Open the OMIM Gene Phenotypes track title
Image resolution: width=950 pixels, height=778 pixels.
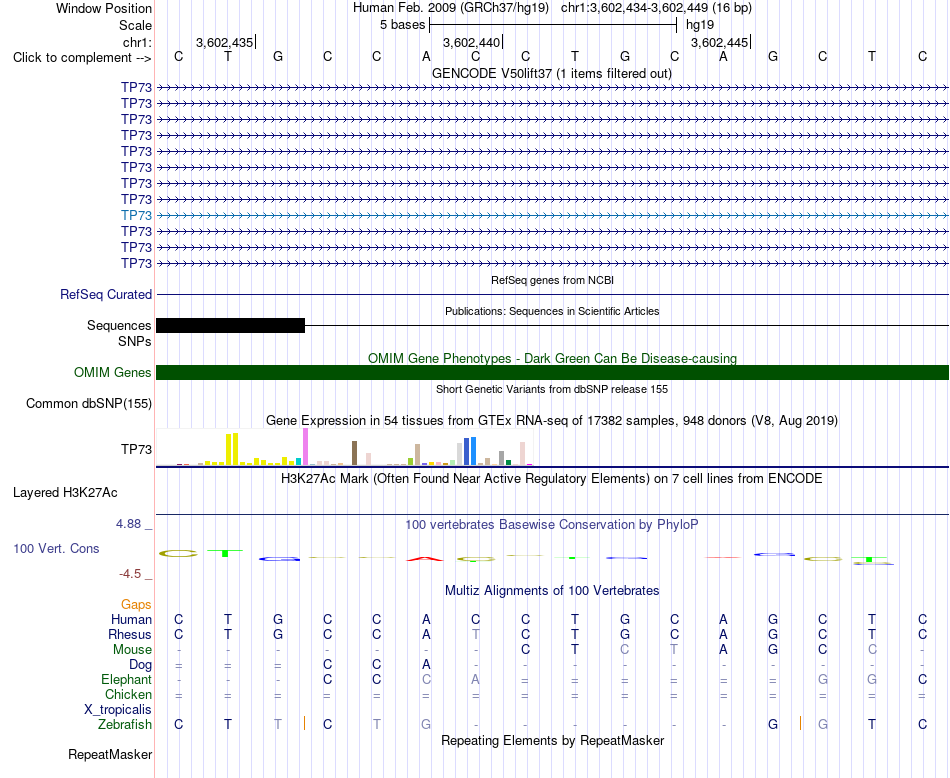[x=552, y=358]
